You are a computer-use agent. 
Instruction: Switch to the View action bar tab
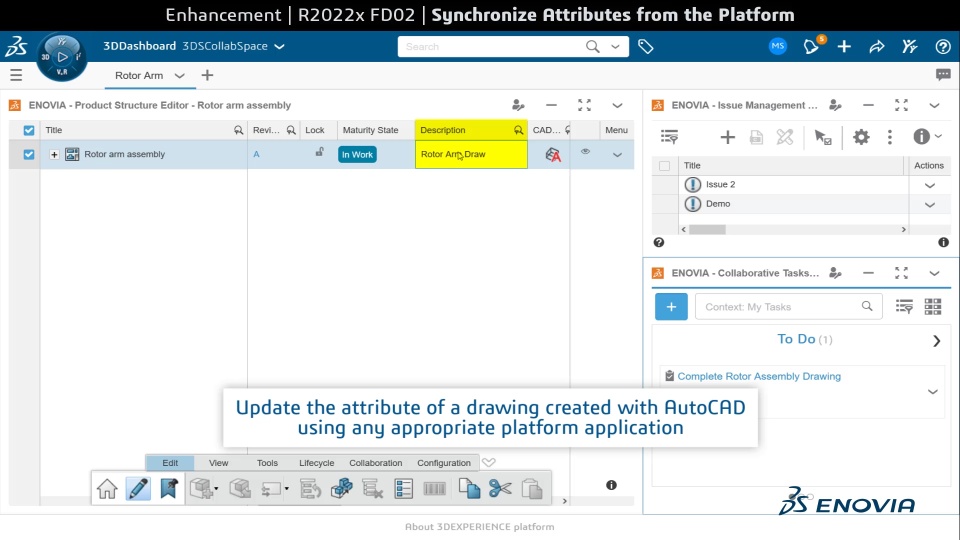point(219,463)
